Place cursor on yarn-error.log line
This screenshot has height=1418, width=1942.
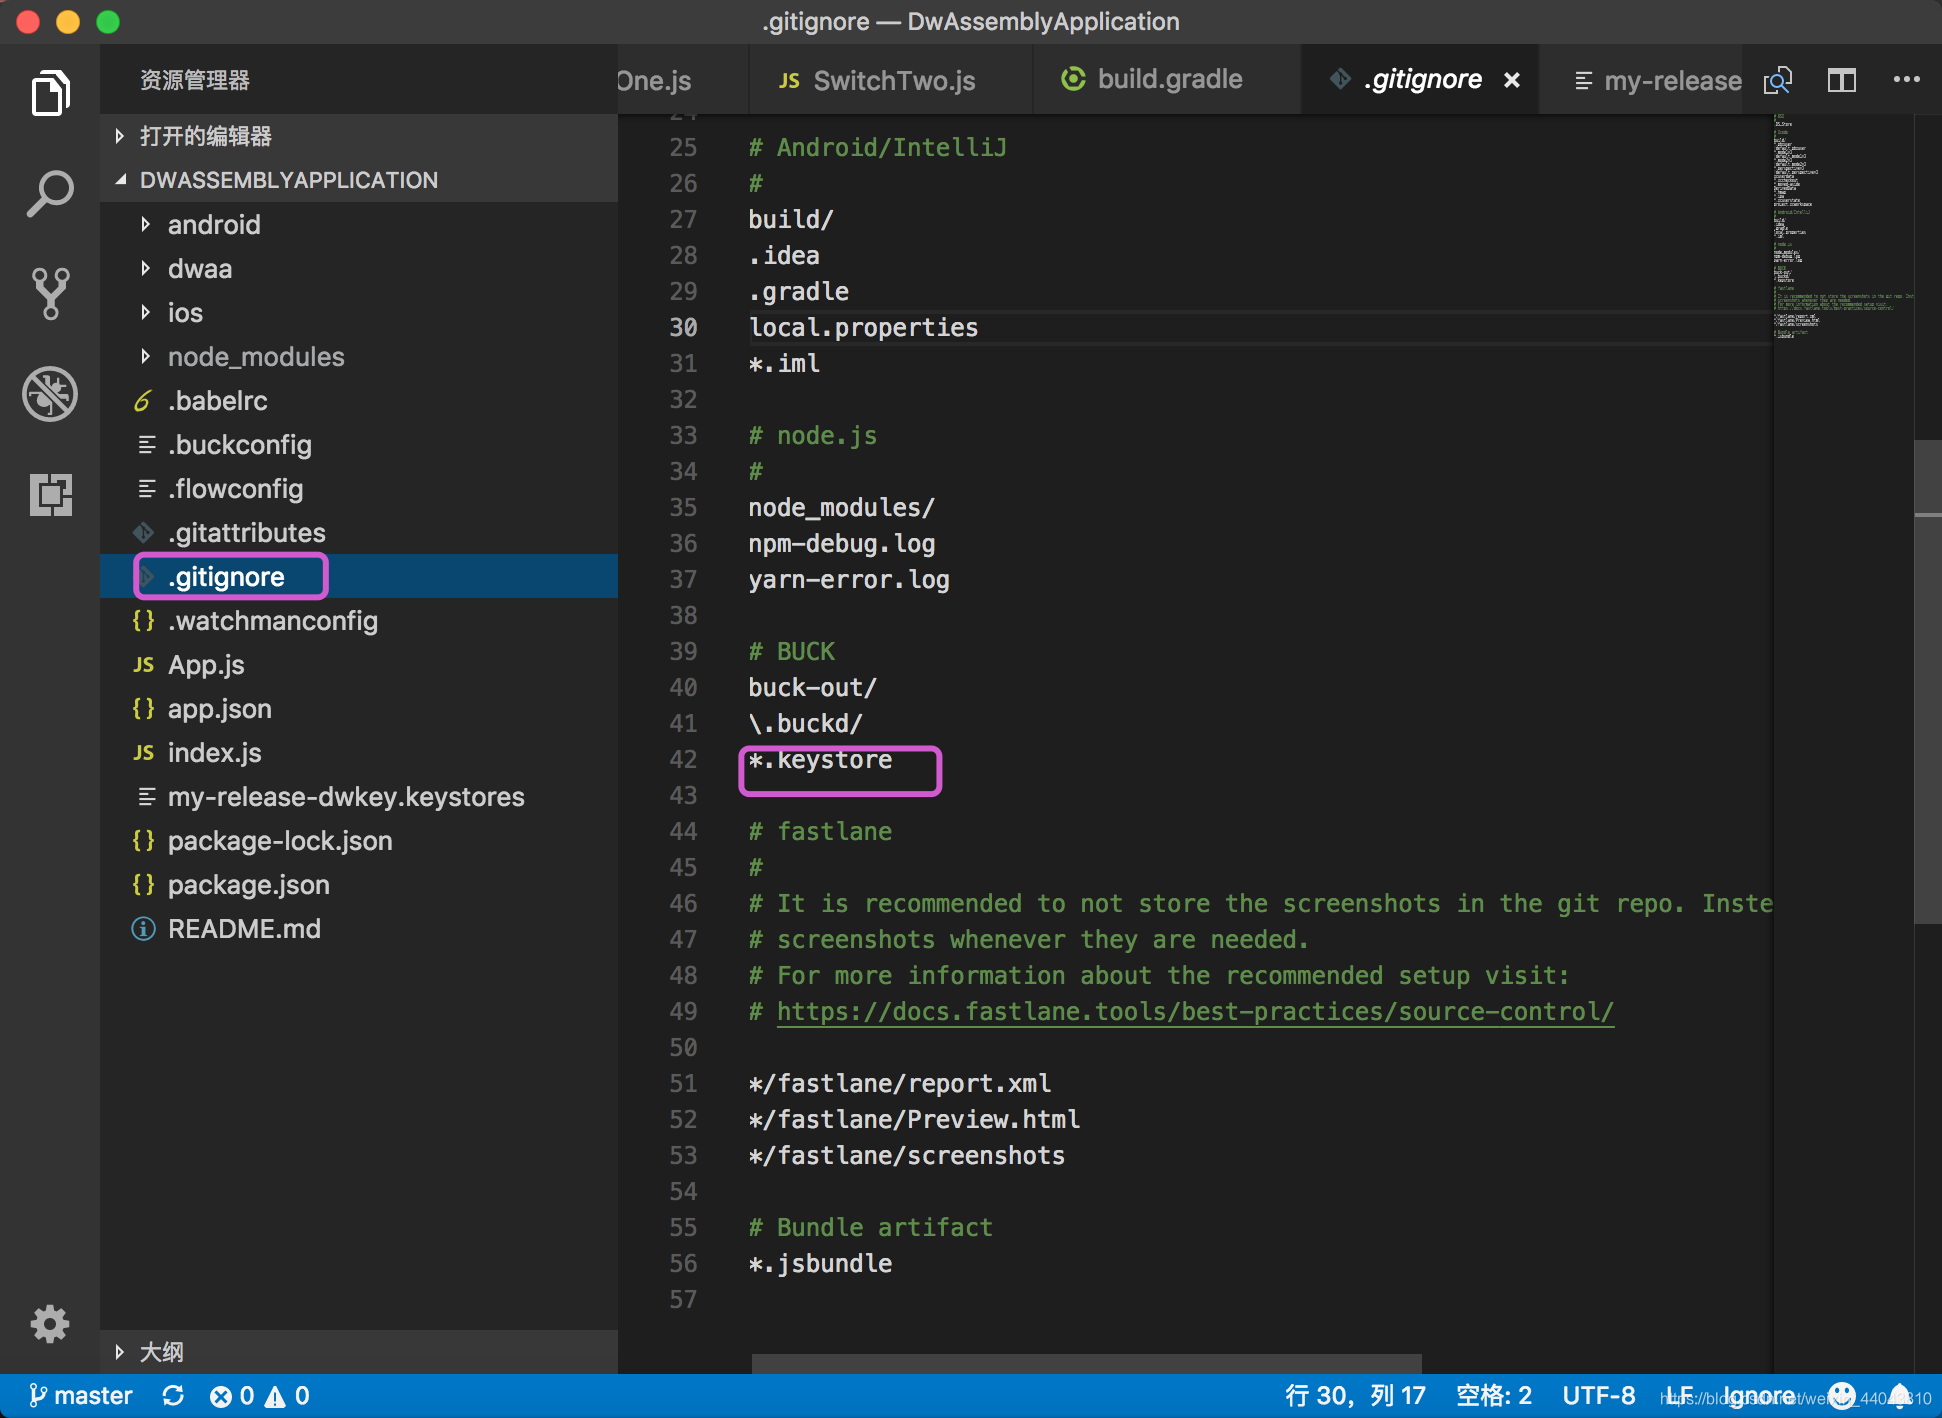point(849,580)
